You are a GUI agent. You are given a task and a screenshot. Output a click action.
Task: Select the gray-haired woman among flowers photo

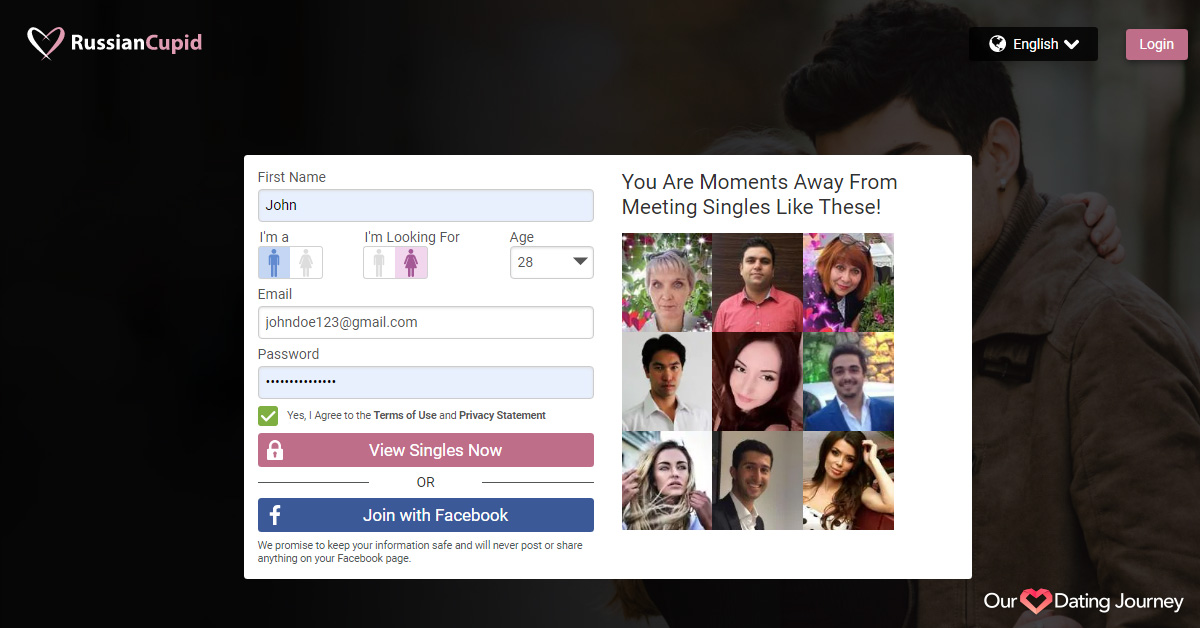[667, 282]
